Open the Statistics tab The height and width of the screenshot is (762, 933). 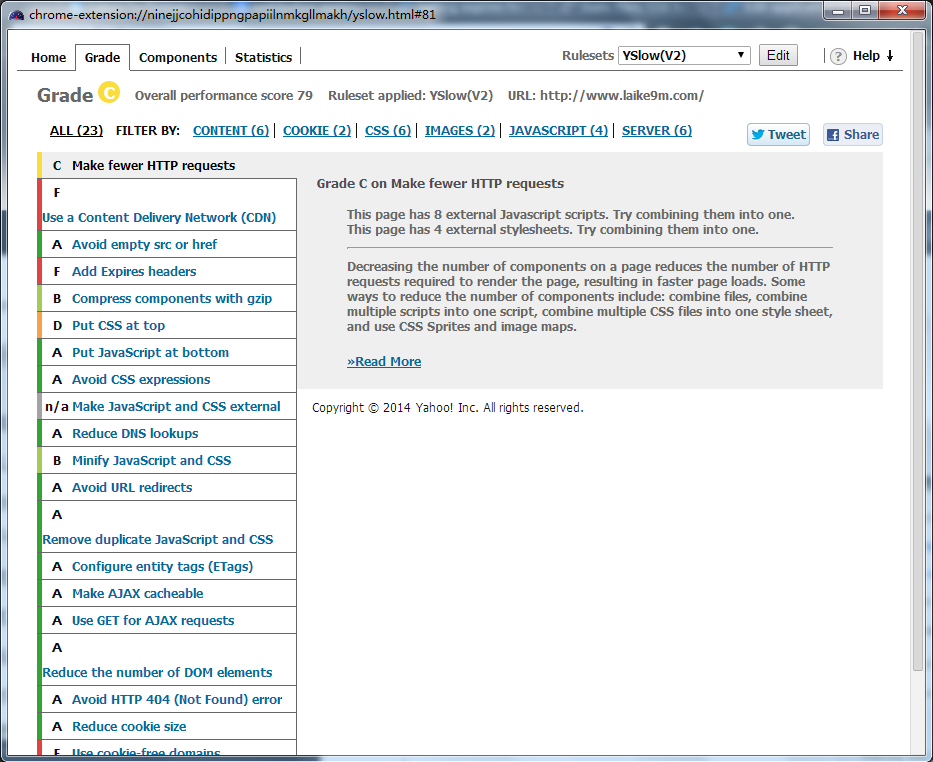point(264,57)
